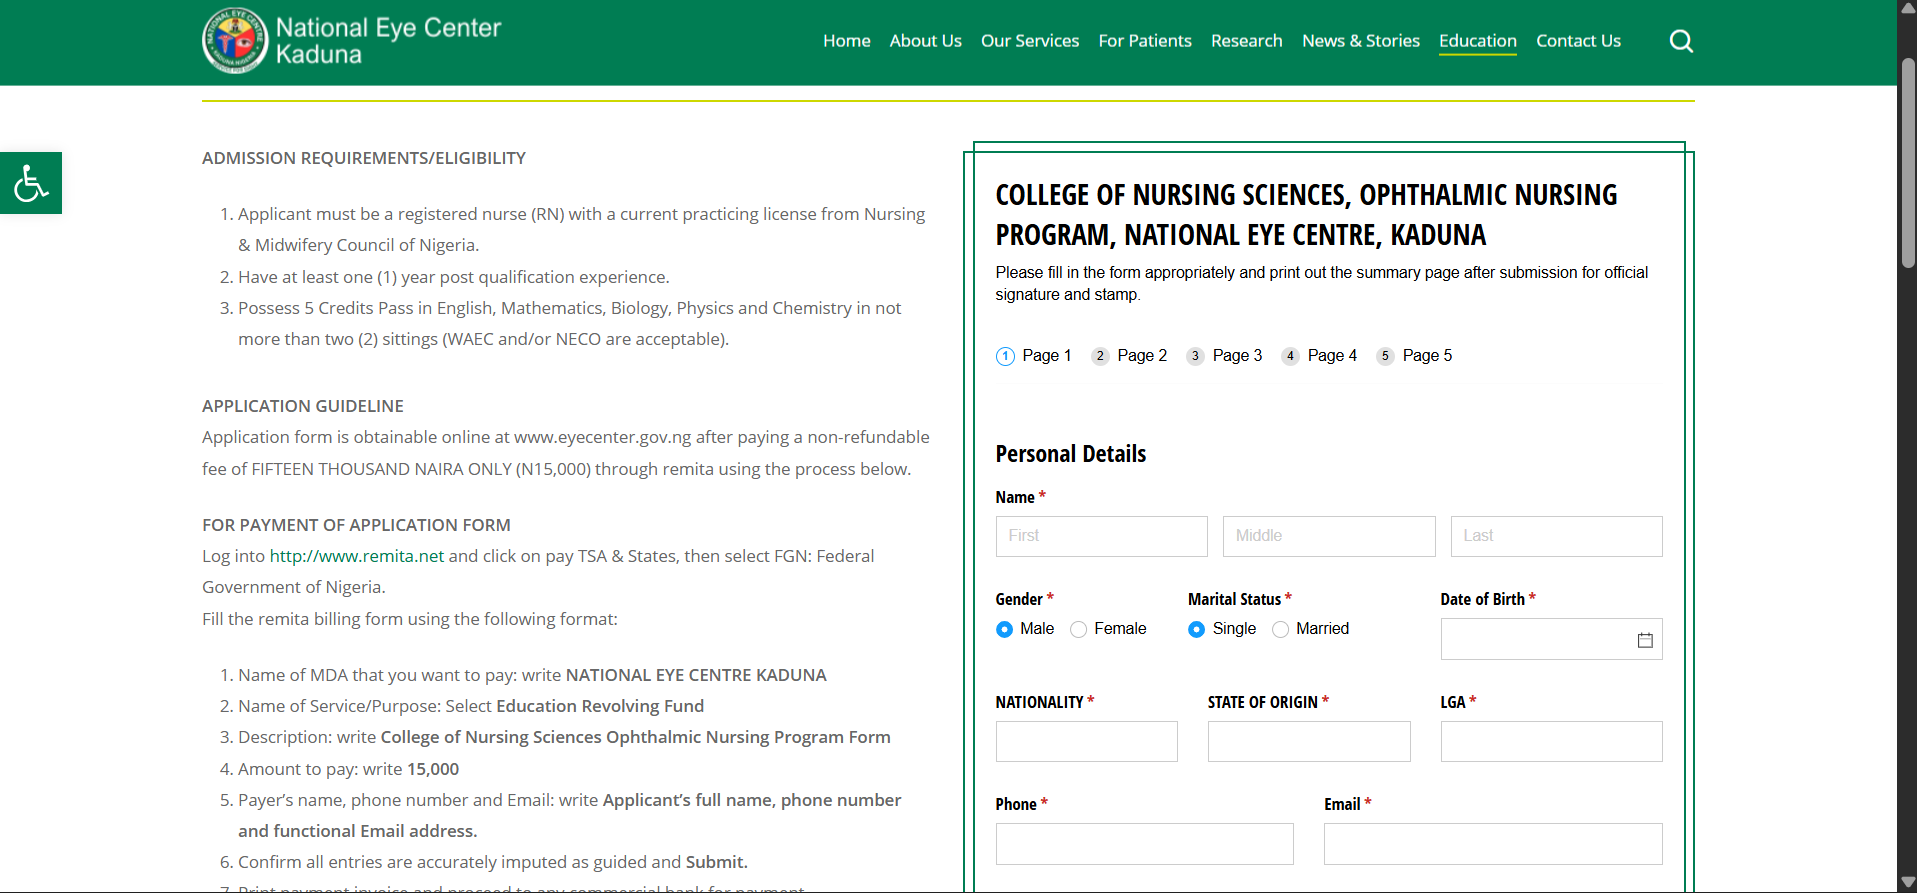Navigate to Contact Us page
The height and width of the screenshot is (893, 1917).
tap(1578, 41)
